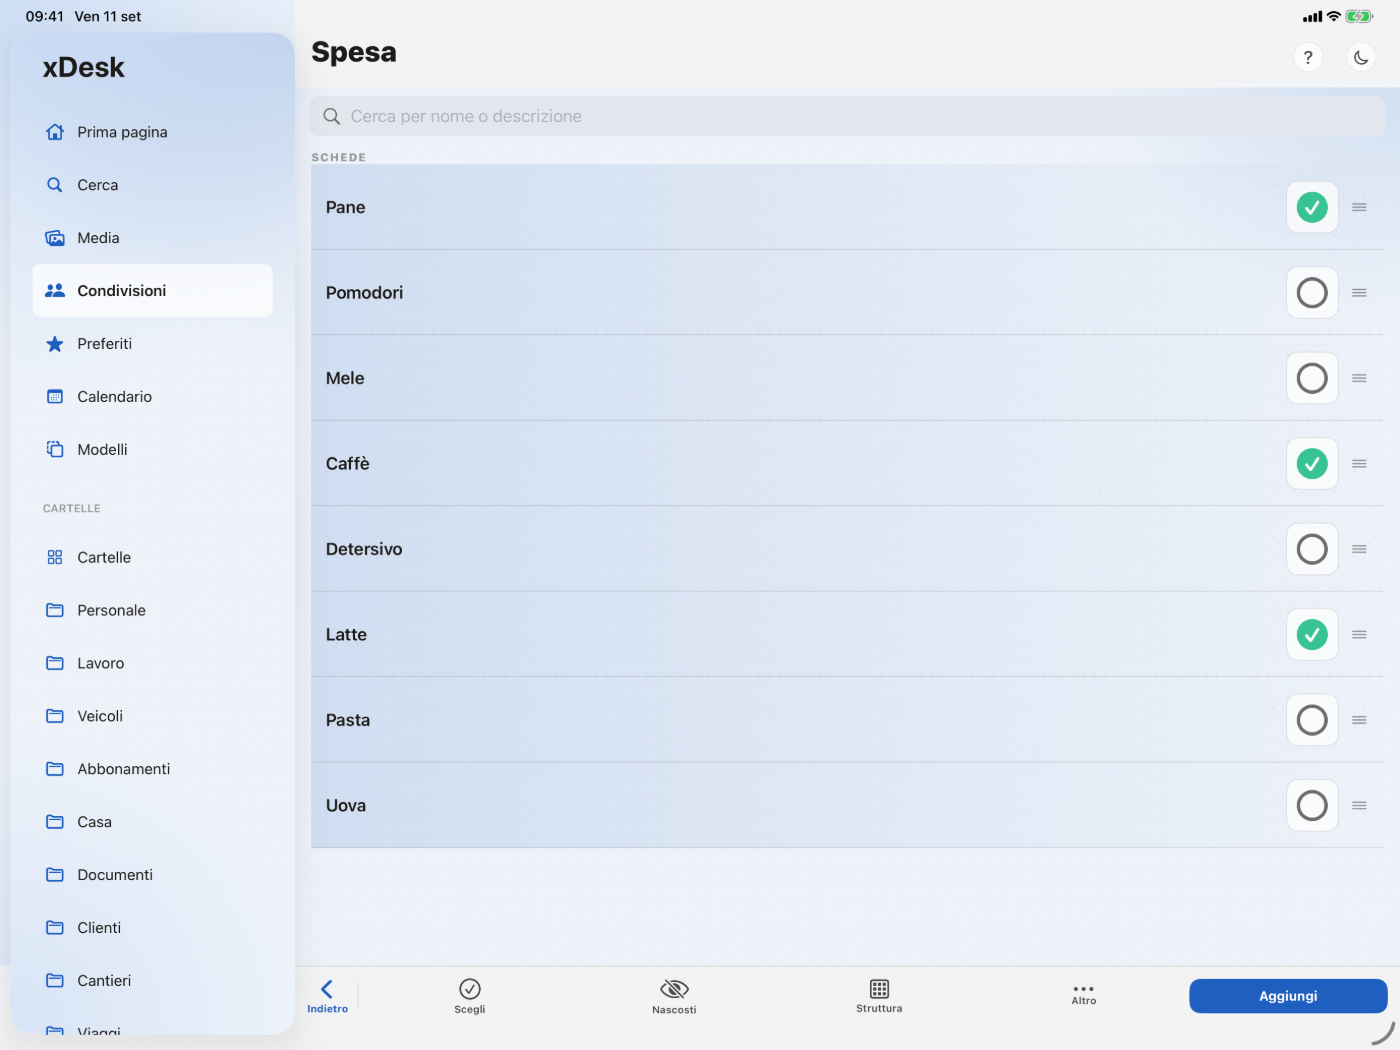
Task: Open the Cartelle overview
Action: [152, 558]
